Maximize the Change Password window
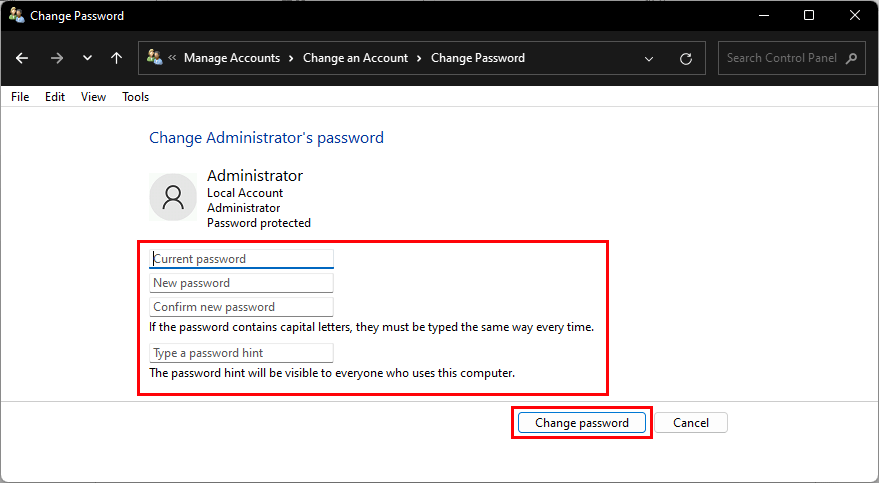879x483 pixels. click(809, 15)
